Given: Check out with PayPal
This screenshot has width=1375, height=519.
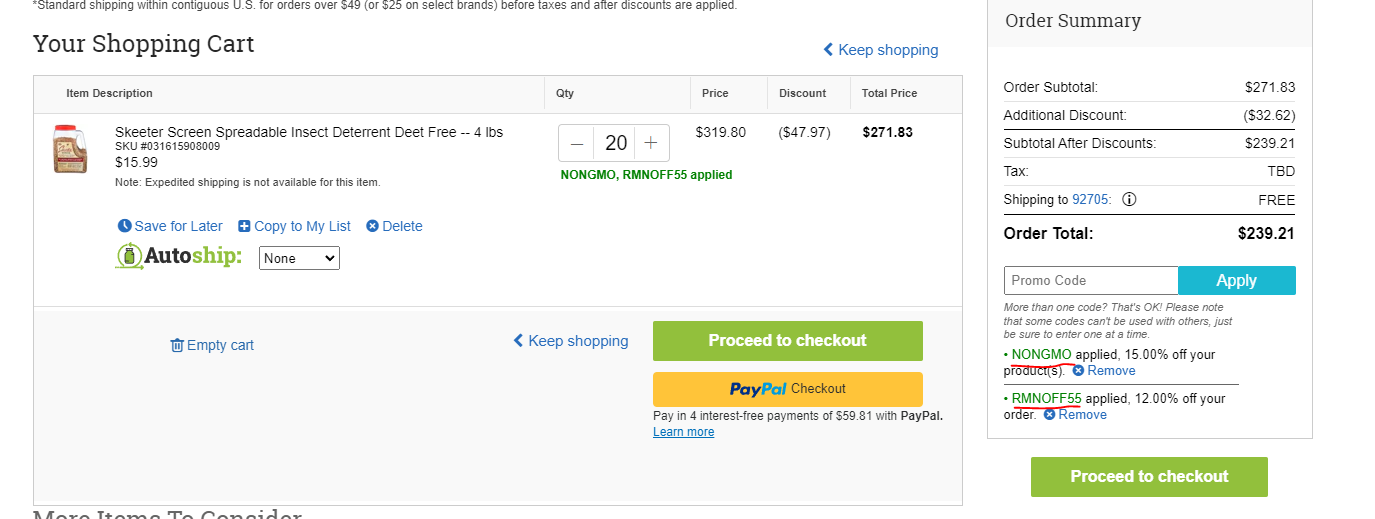Looking at the screenshot, I should [x=788, y=389].
